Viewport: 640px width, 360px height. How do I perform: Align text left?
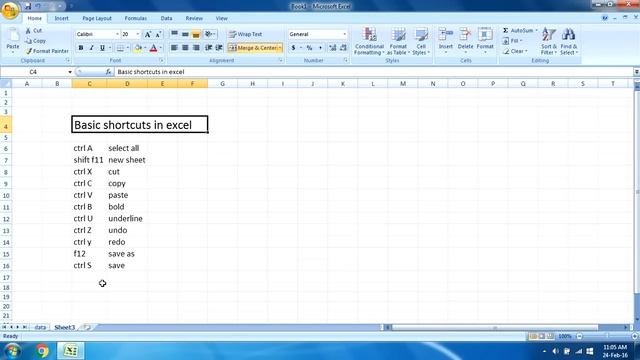tap(174, 48)
